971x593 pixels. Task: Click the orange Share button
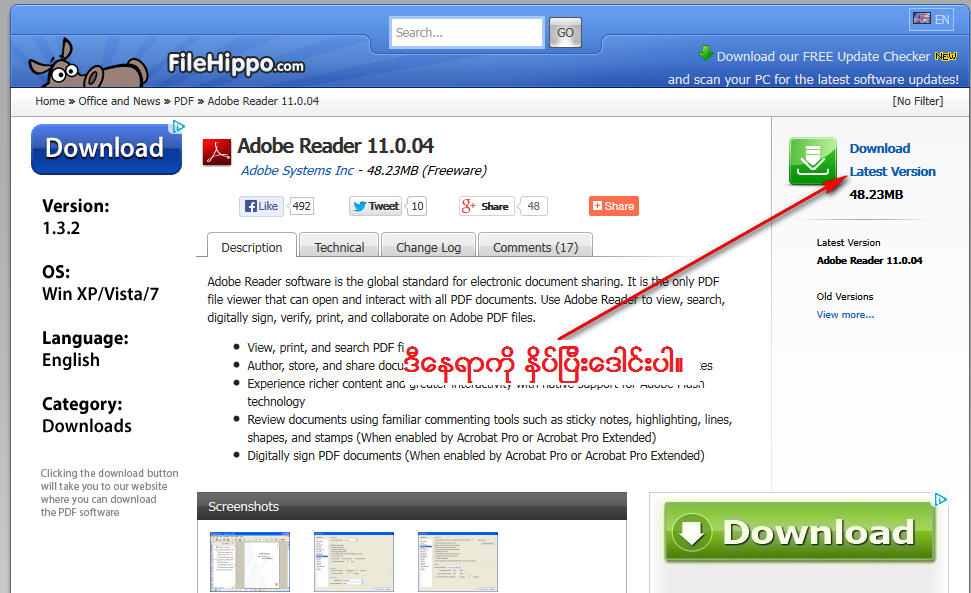pyautogui.click(x=614, y=206)
